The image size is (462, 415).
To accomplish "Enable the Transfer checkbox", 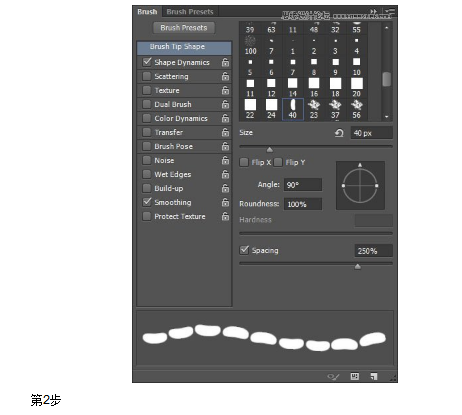I will tap(147, 132).
